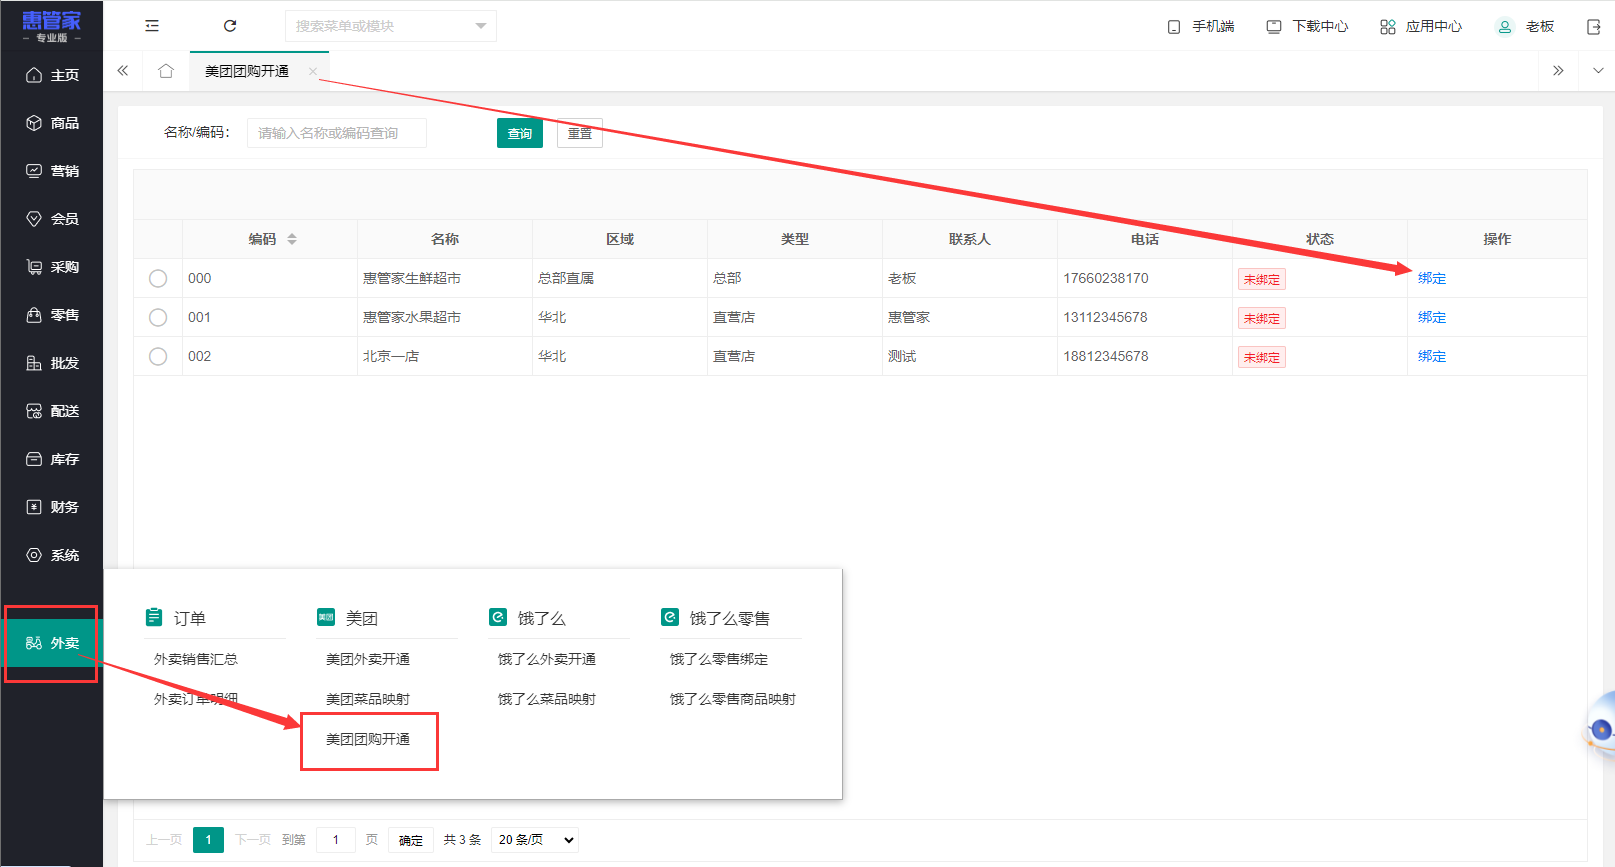Click the 手机端 mobile icon

(1174, 27)
